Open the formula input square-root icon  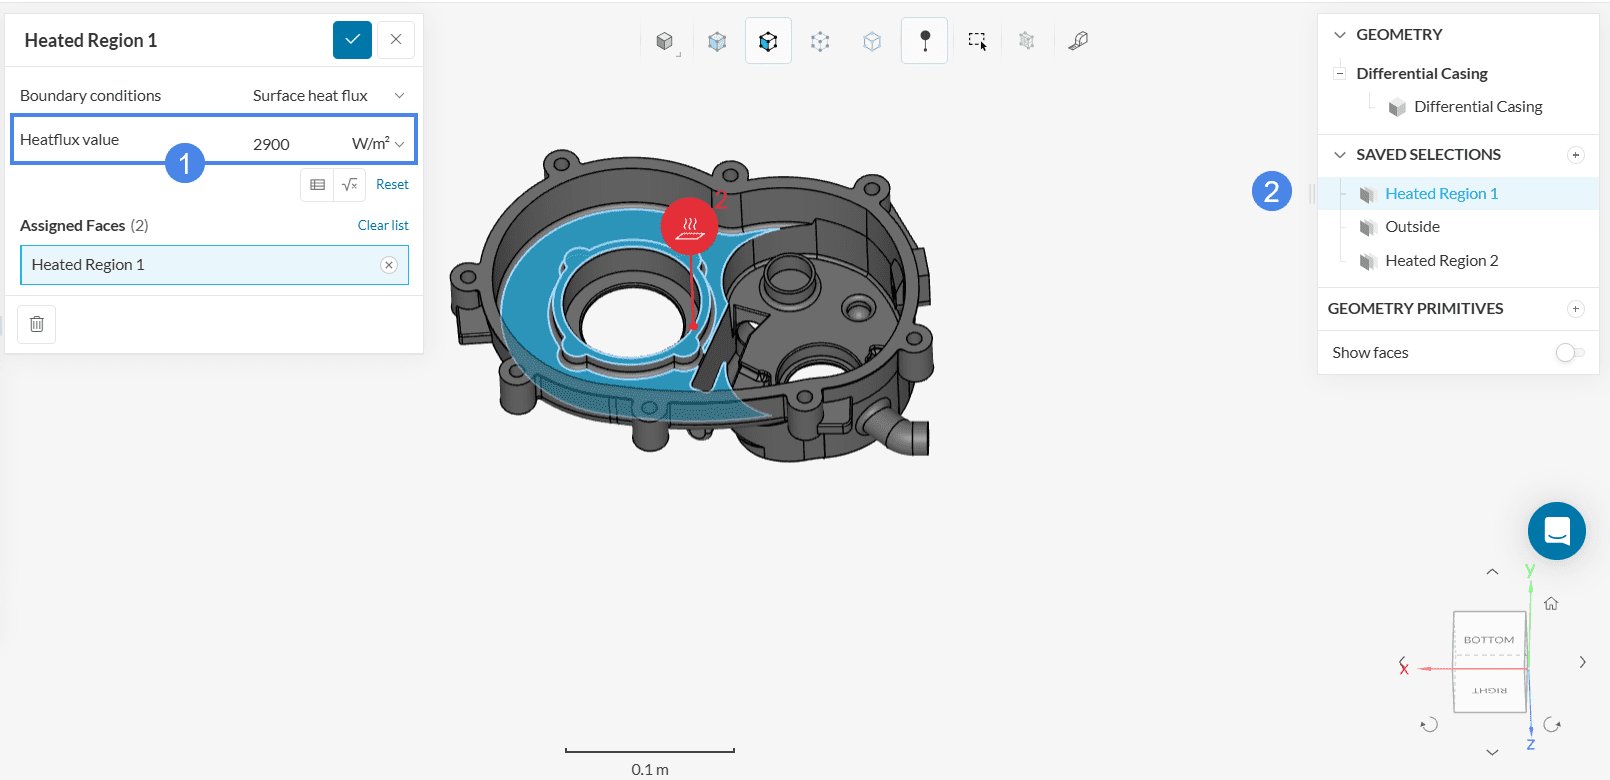pos(349,185)
